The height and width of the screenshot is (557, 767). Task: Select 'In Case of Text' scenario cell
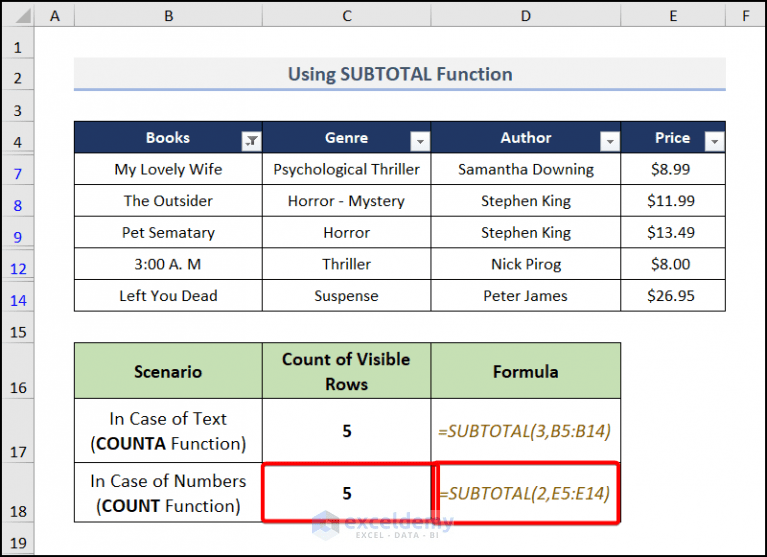click(x=168, y=431)
